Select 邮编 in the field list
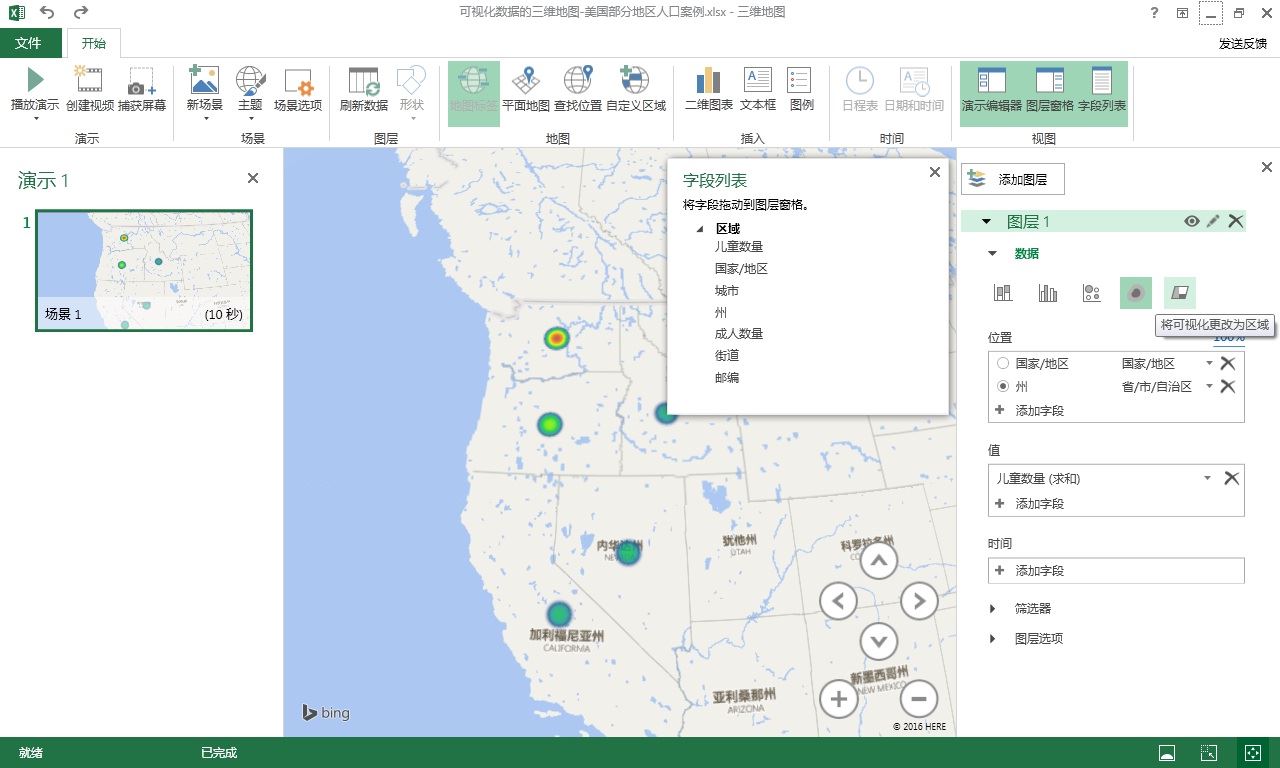1280x768 pixels. point(727,378)
